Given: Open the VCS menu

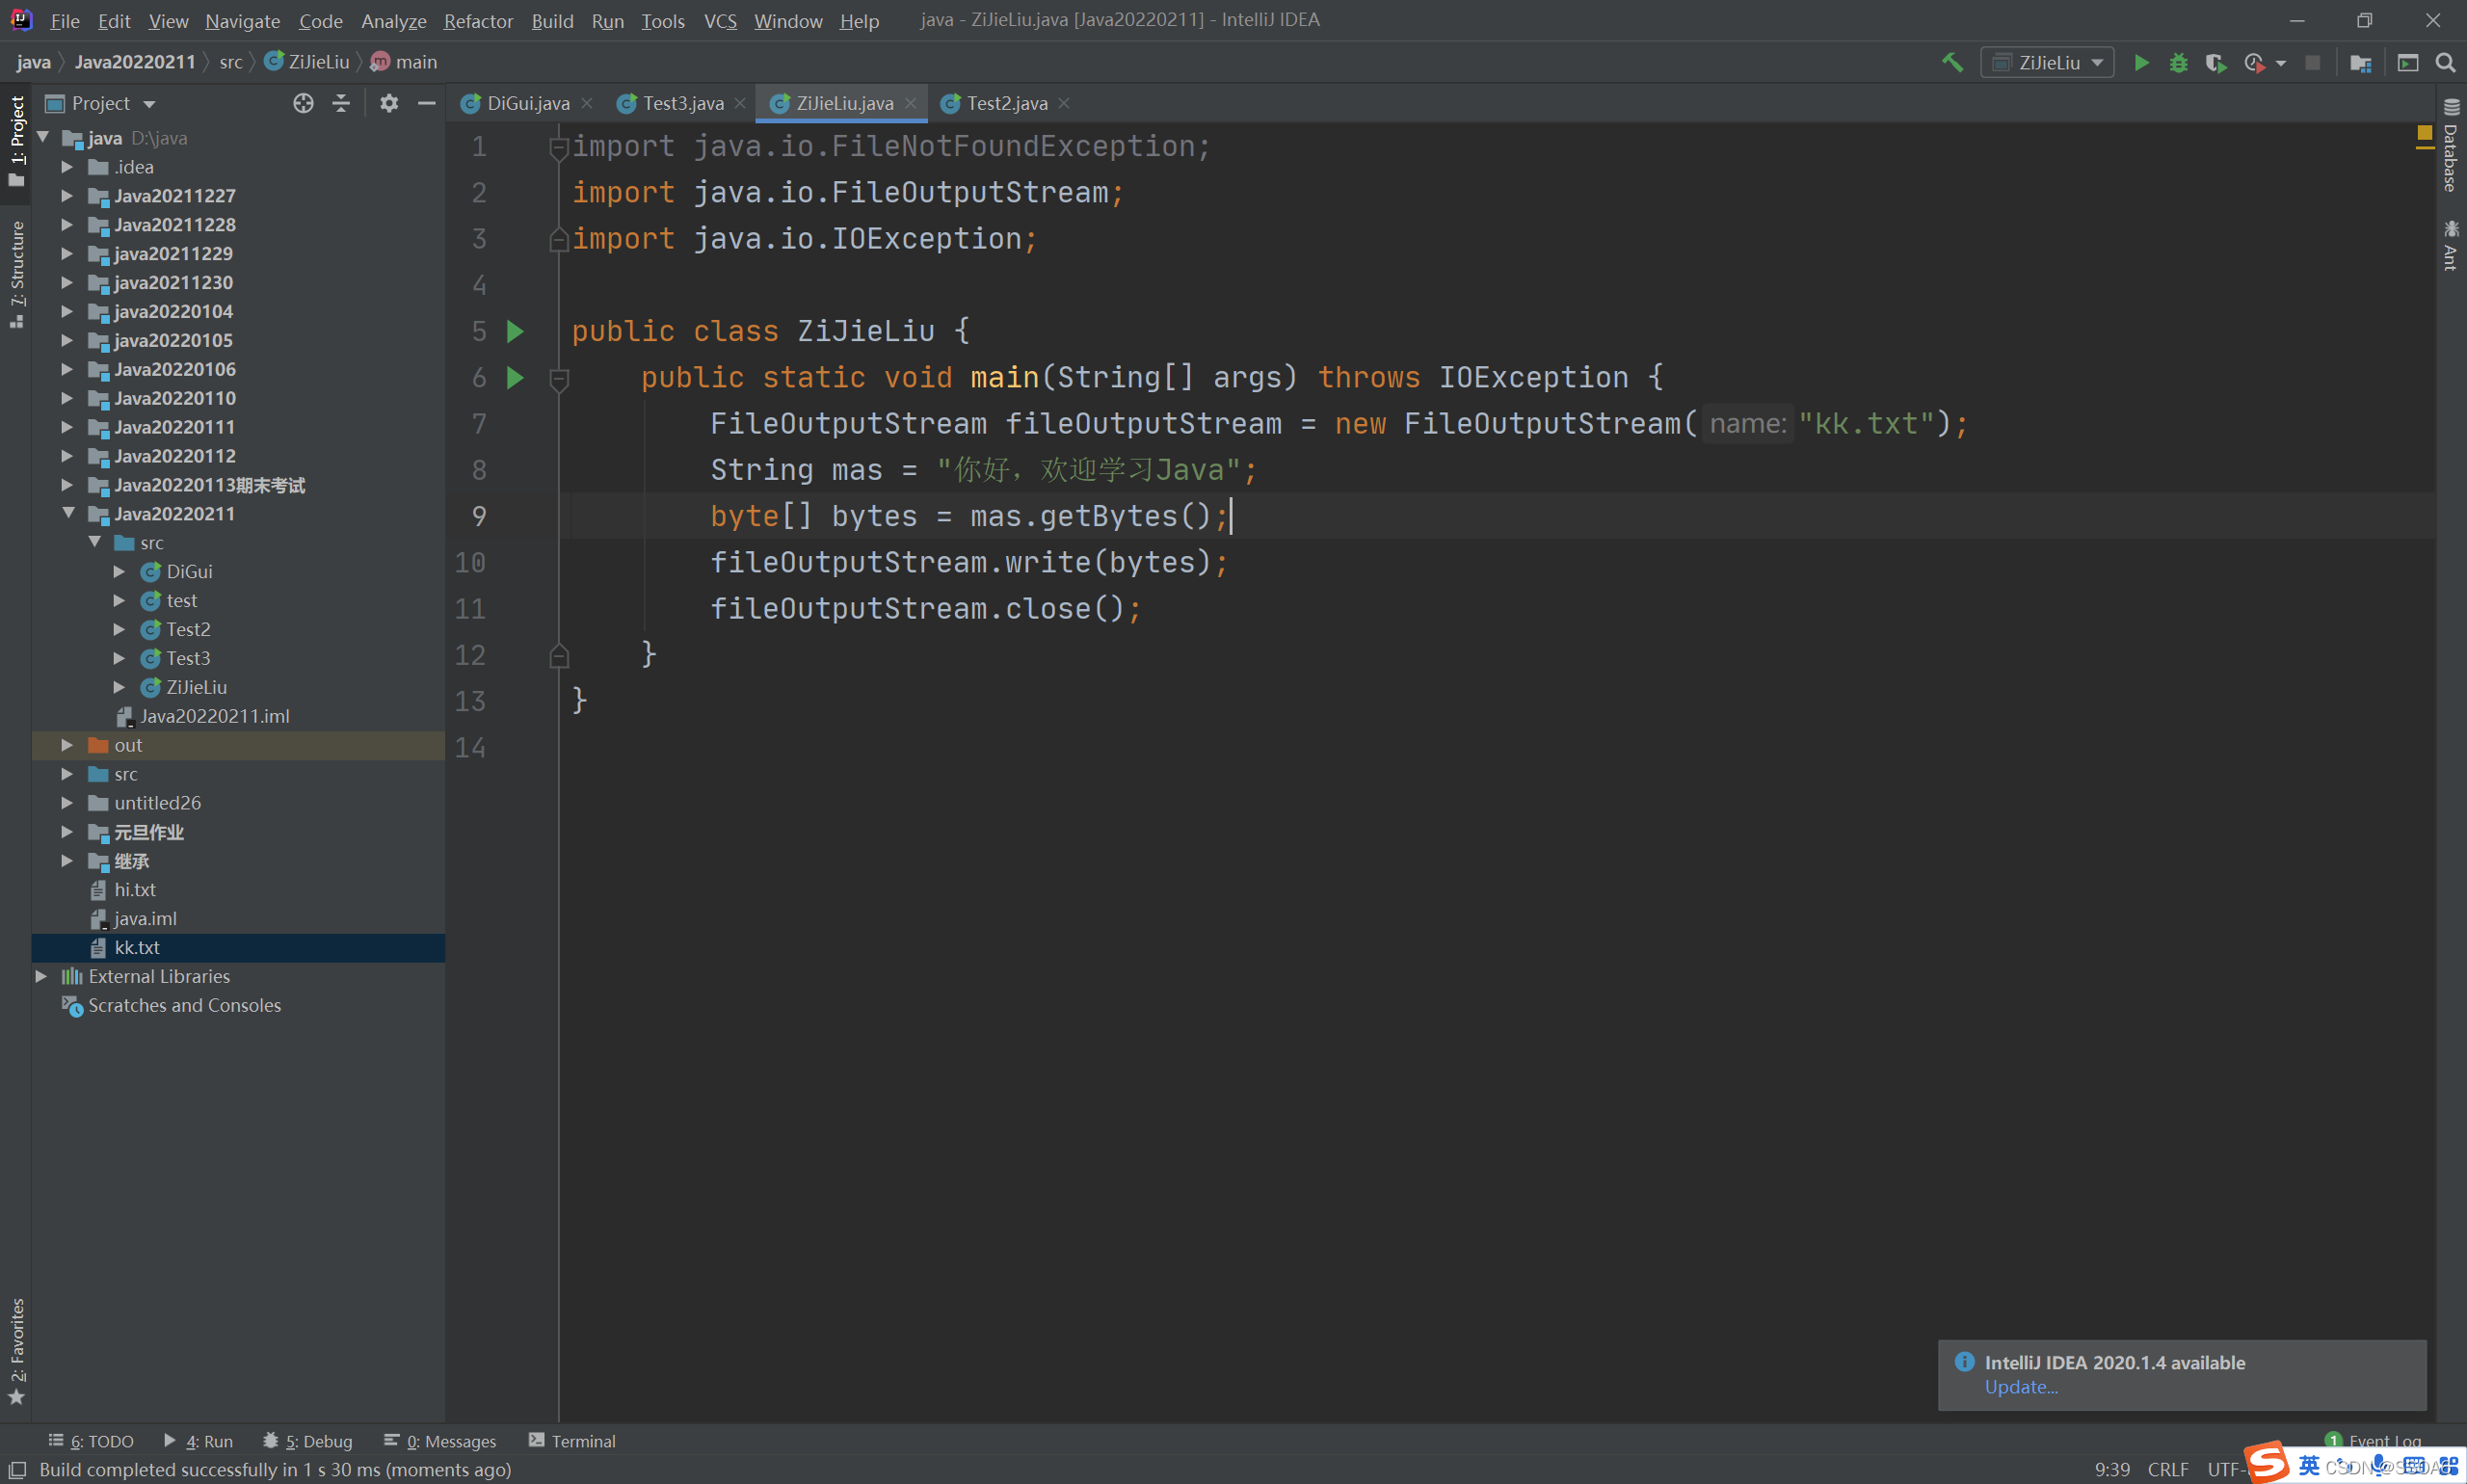Looking at the screenshot, I should [720, 20].
